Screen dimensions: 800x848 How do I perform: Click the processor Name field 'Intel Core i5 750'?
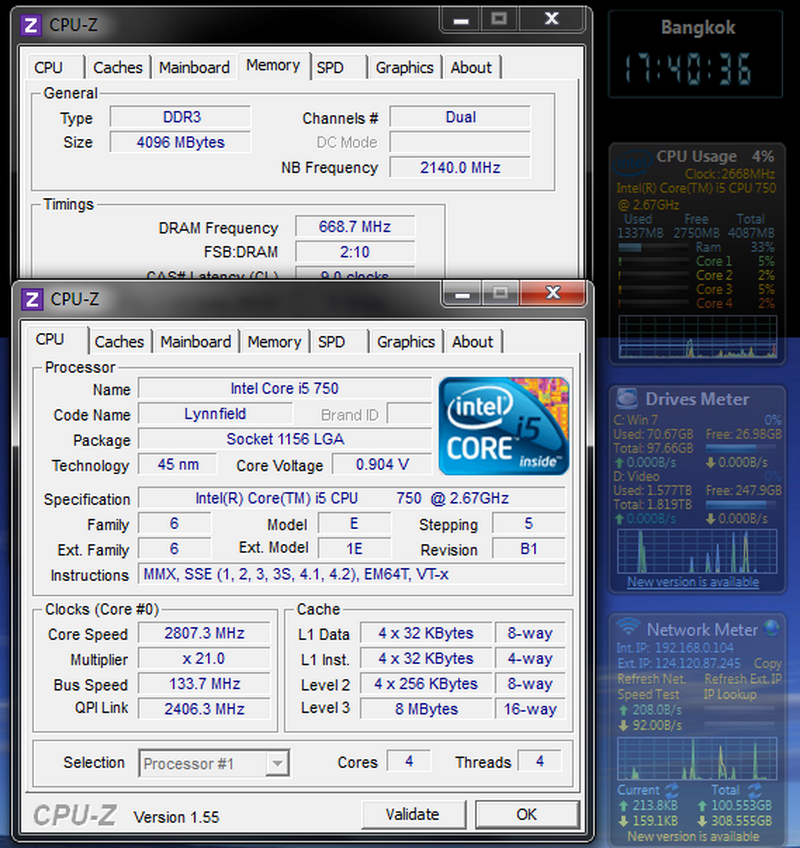[x=285, y=388]
